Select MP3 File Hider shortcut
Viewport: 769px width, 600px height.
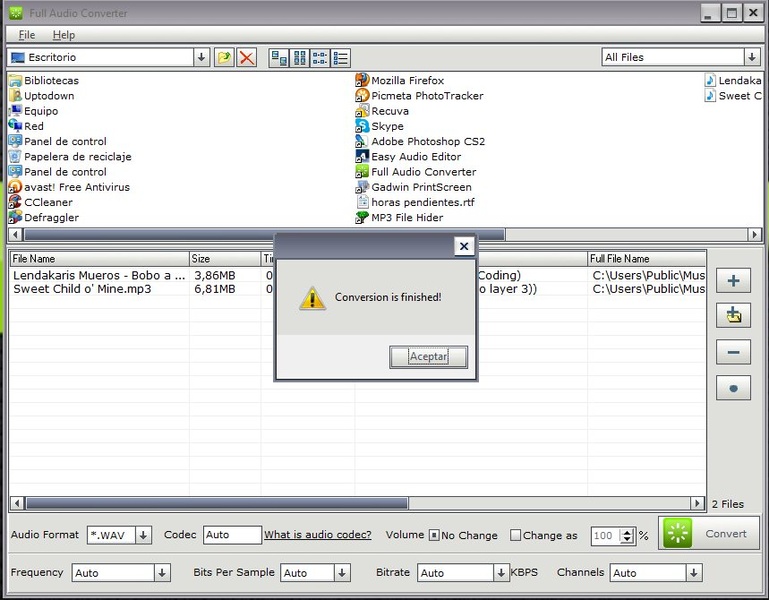(x=399, y=217)
